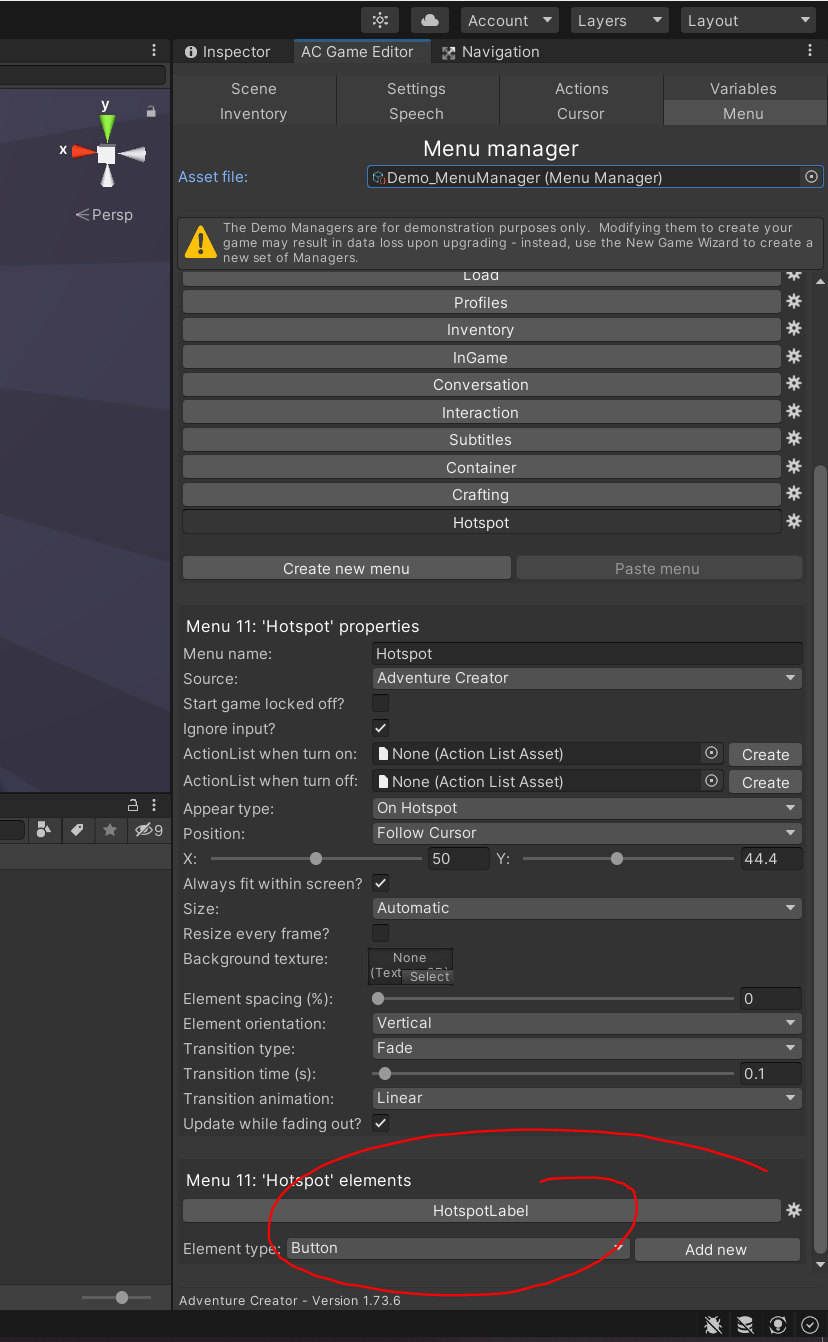Open gear options for Profiles menu
The image size is (828, 1342).
tap(794, 301)
